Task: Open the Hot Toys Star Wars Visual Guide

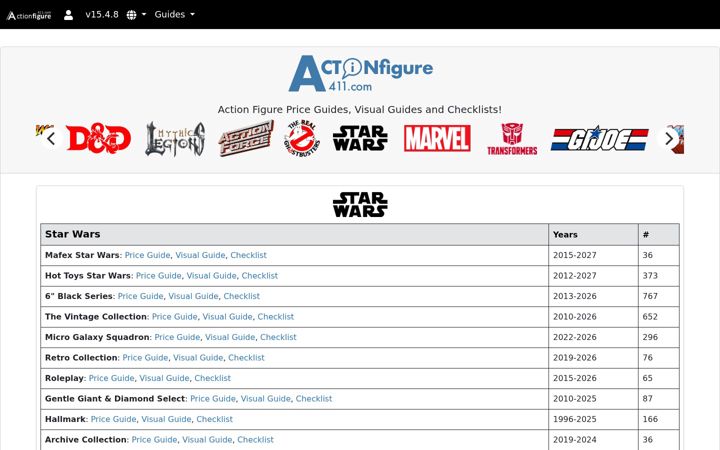Action: tap(211, 276)
